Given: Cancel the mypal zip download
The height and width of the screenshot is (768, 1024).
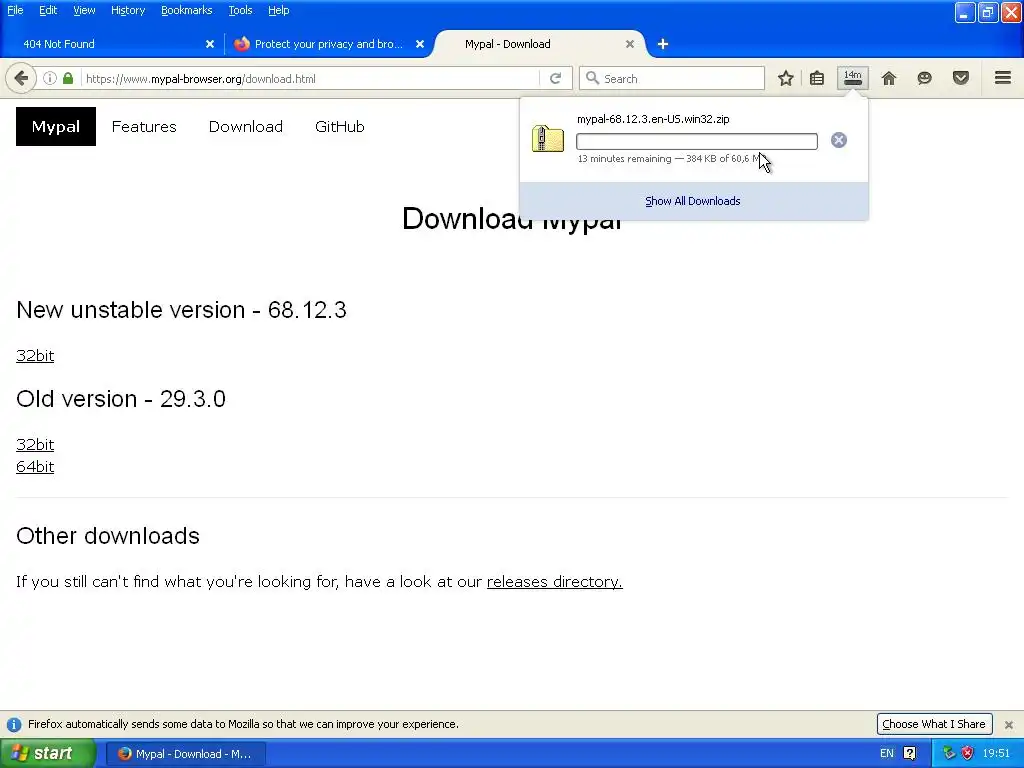Looking at the screenshot, I should [839, 140].
